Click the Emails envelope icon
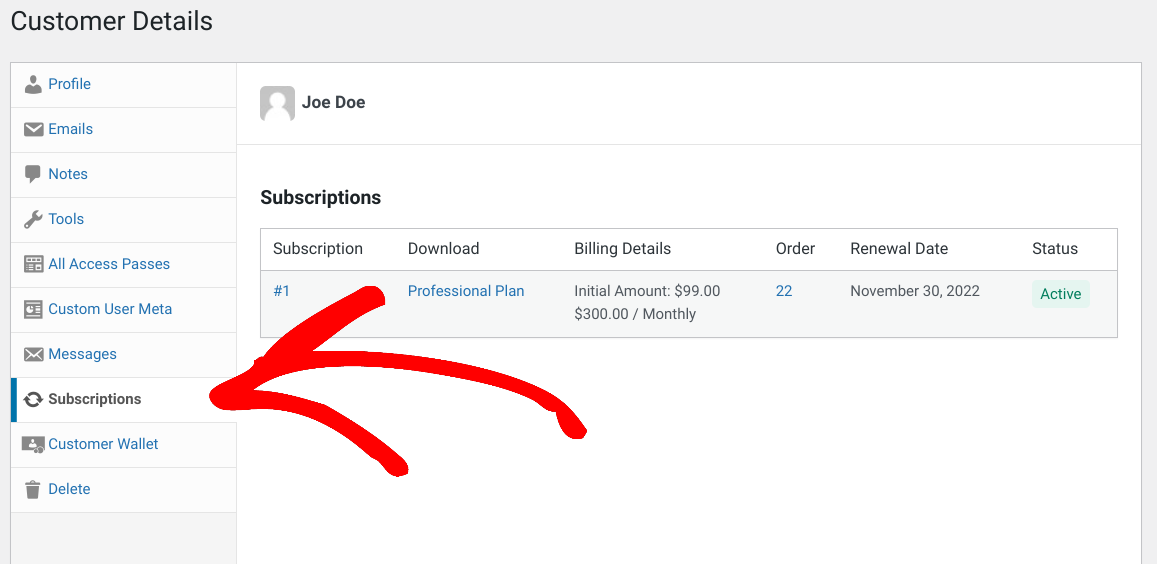Image resolution: width=1157 pixels, height=564 pixels. tap(33, 129)
